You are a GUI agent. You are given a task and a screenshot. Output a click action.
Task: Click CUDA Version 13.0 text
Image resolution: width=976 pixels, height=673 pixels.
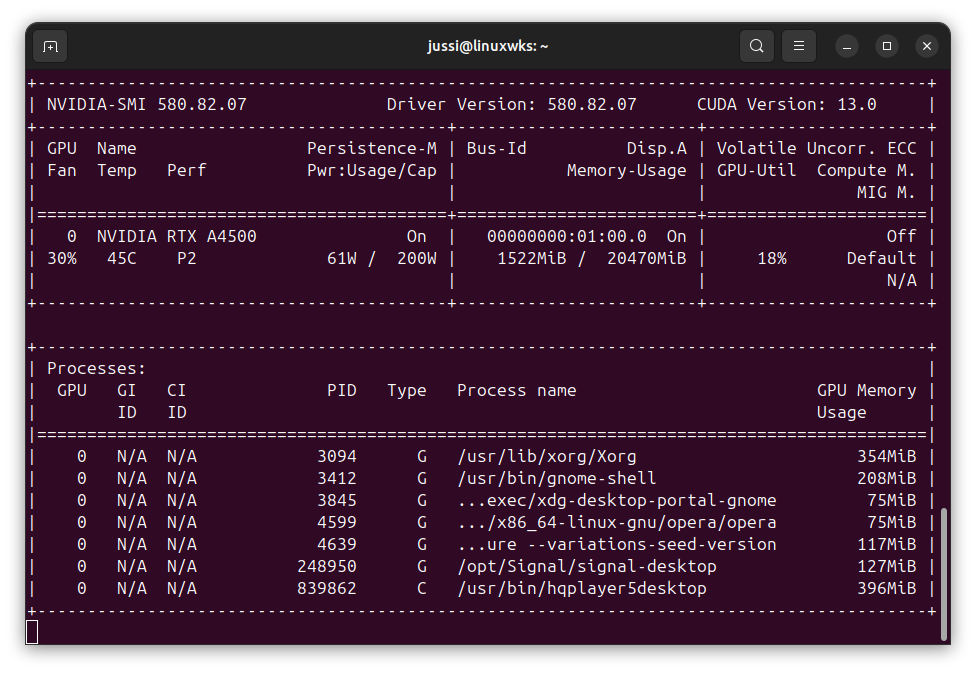[x=786, y=105]
